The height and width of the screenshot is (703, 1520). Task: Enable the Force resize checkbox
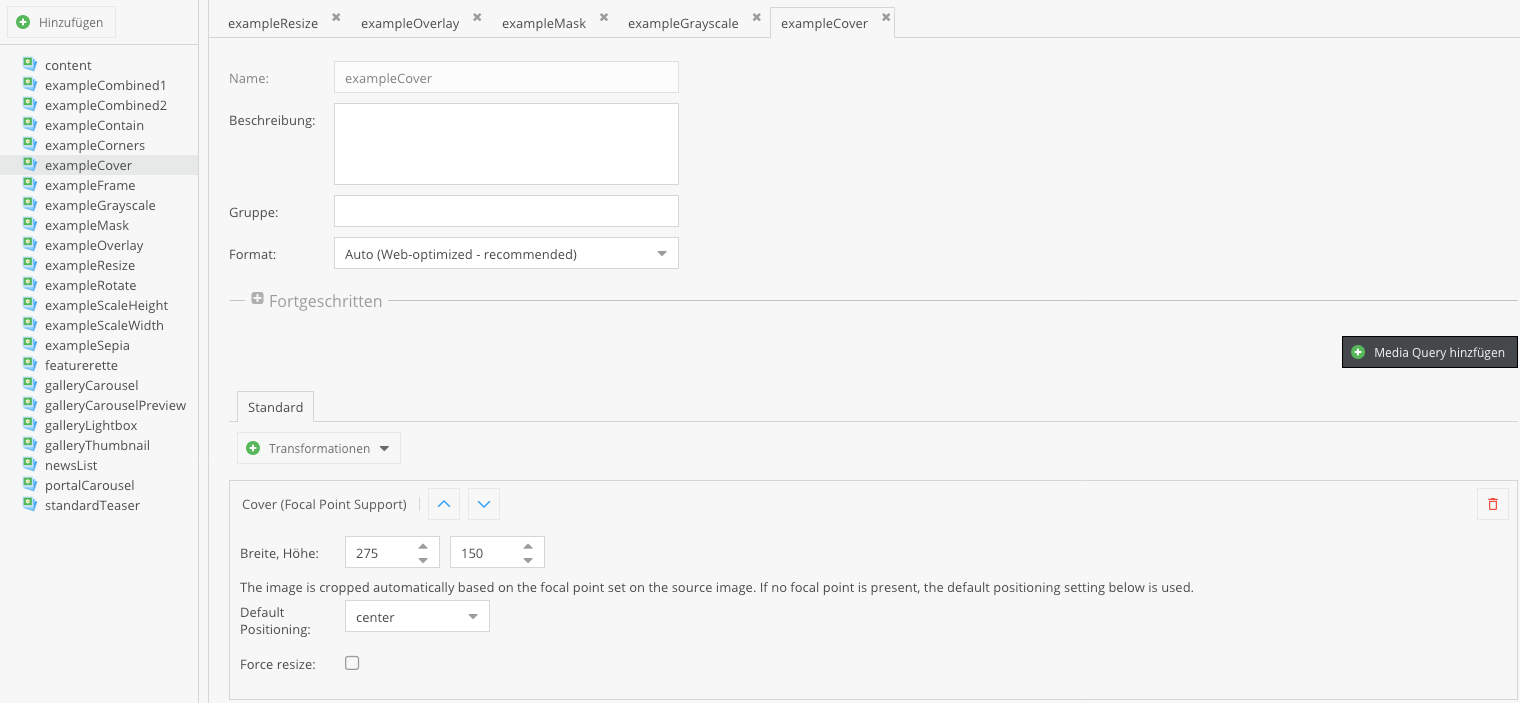click(x=352, y=663)
